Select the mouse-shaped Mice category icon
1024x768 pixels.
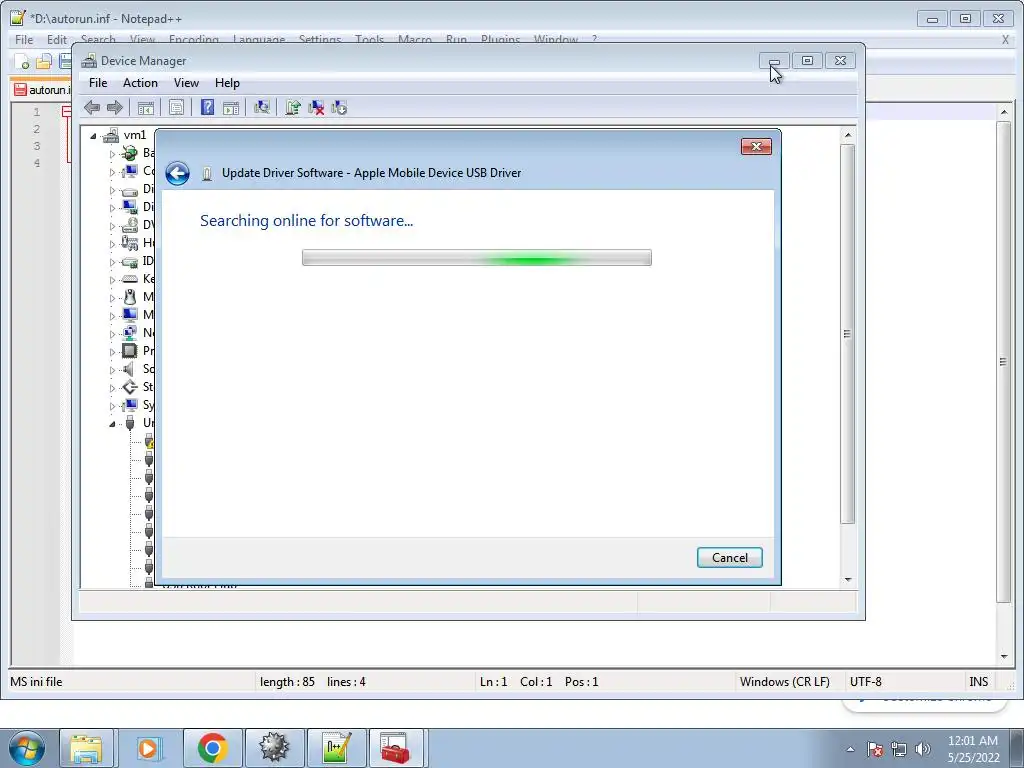[x=130, y=297]
